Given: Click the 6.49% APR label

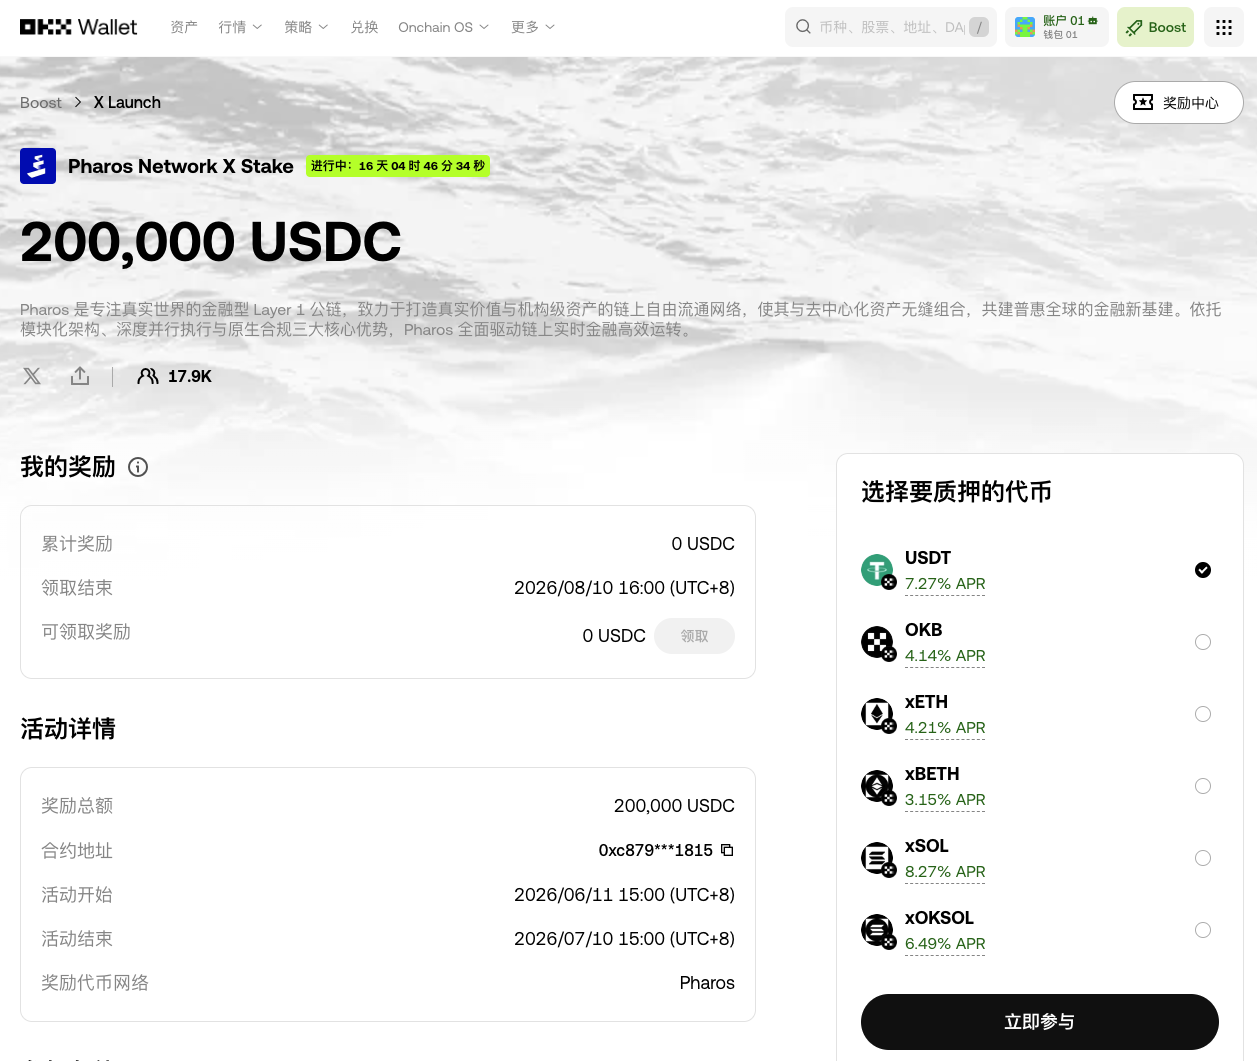Looking at the screenshot, I should pyautogui.click(x=945, y=943).
